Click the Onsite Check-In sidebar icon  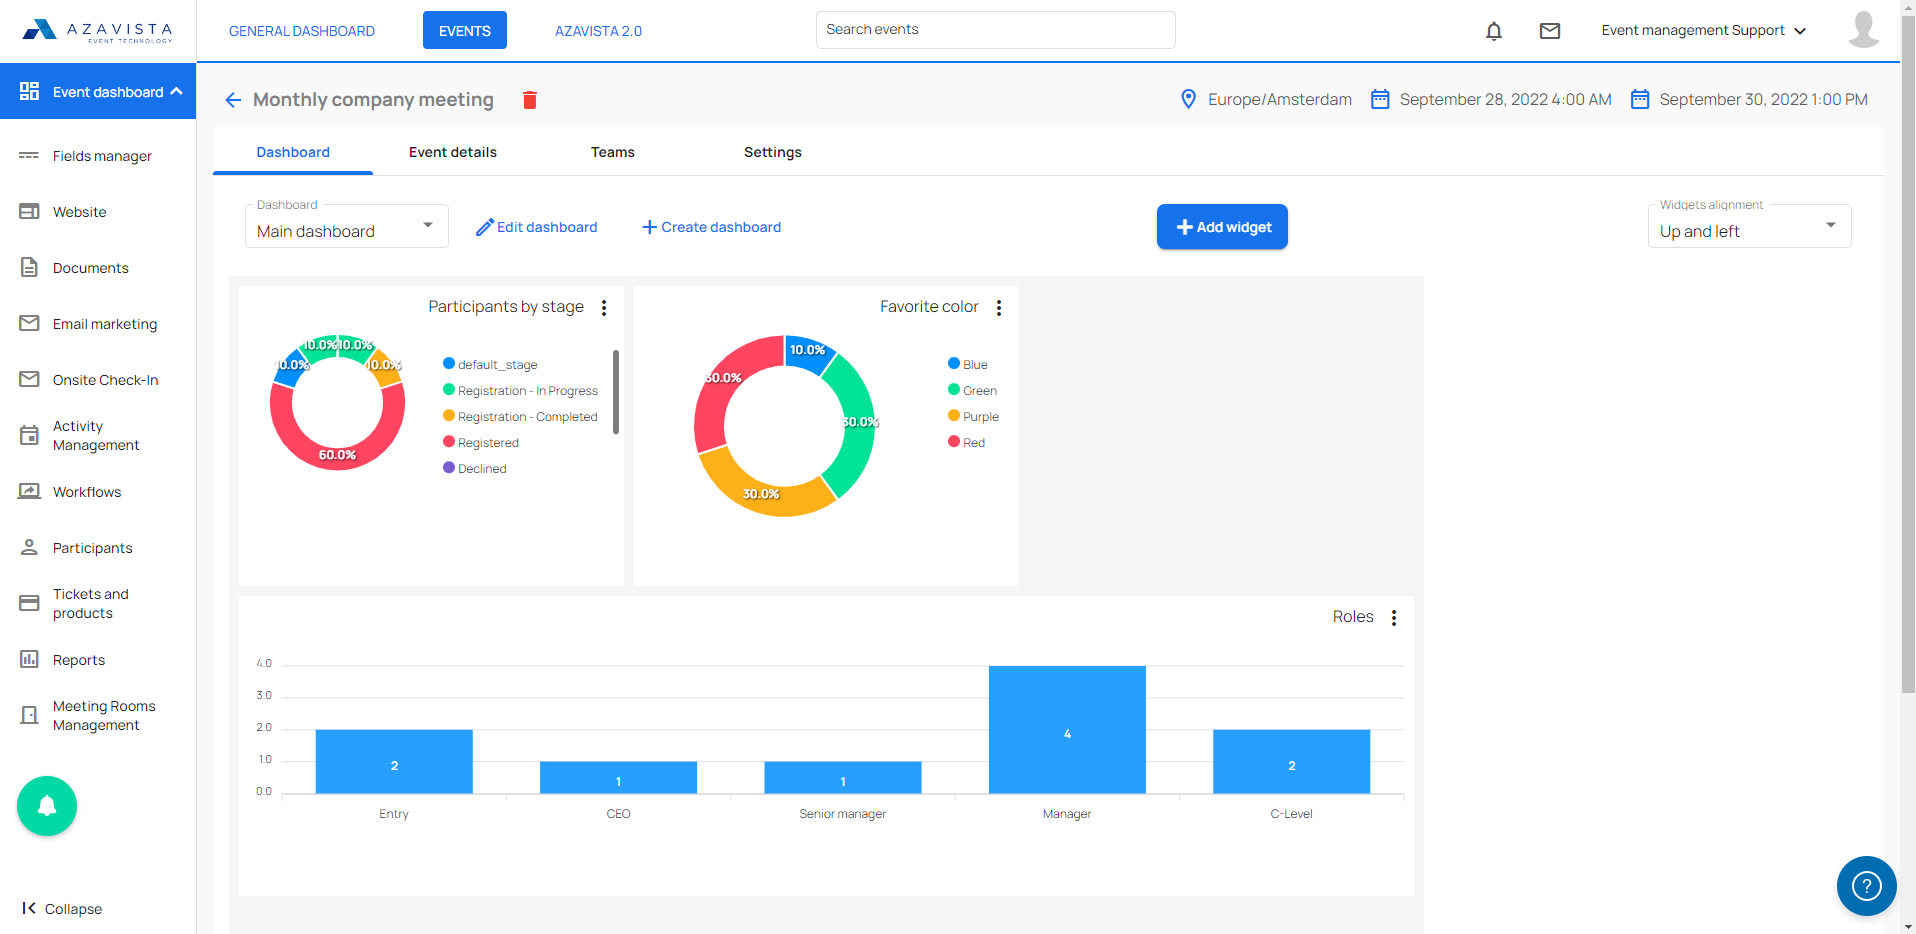tap(29, 379)
